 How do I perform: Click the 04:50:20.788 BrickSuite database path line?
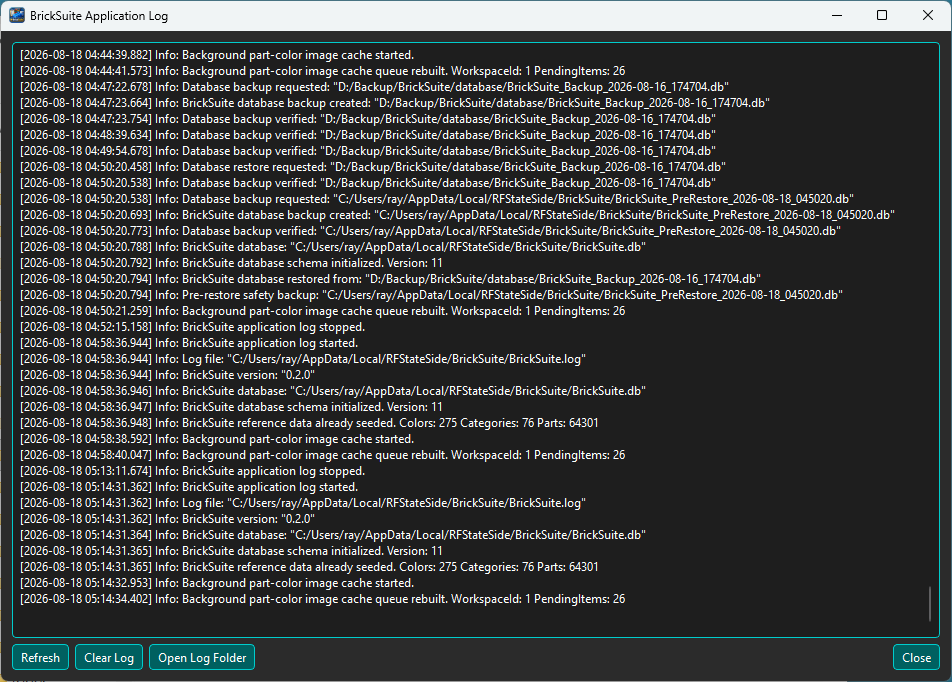point(333,247)
